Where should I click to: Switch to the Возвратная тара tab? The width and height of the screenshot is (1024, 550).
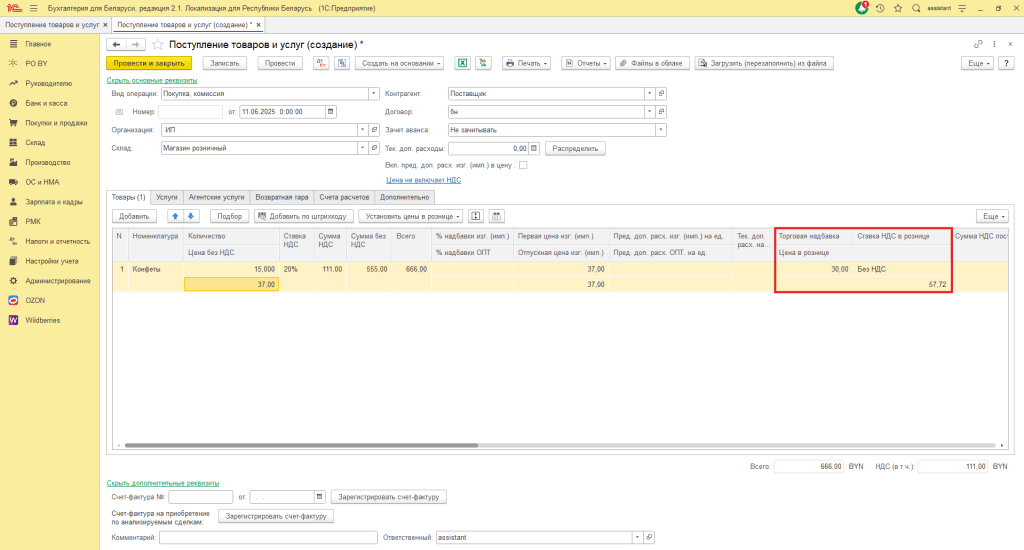(281, 197)
